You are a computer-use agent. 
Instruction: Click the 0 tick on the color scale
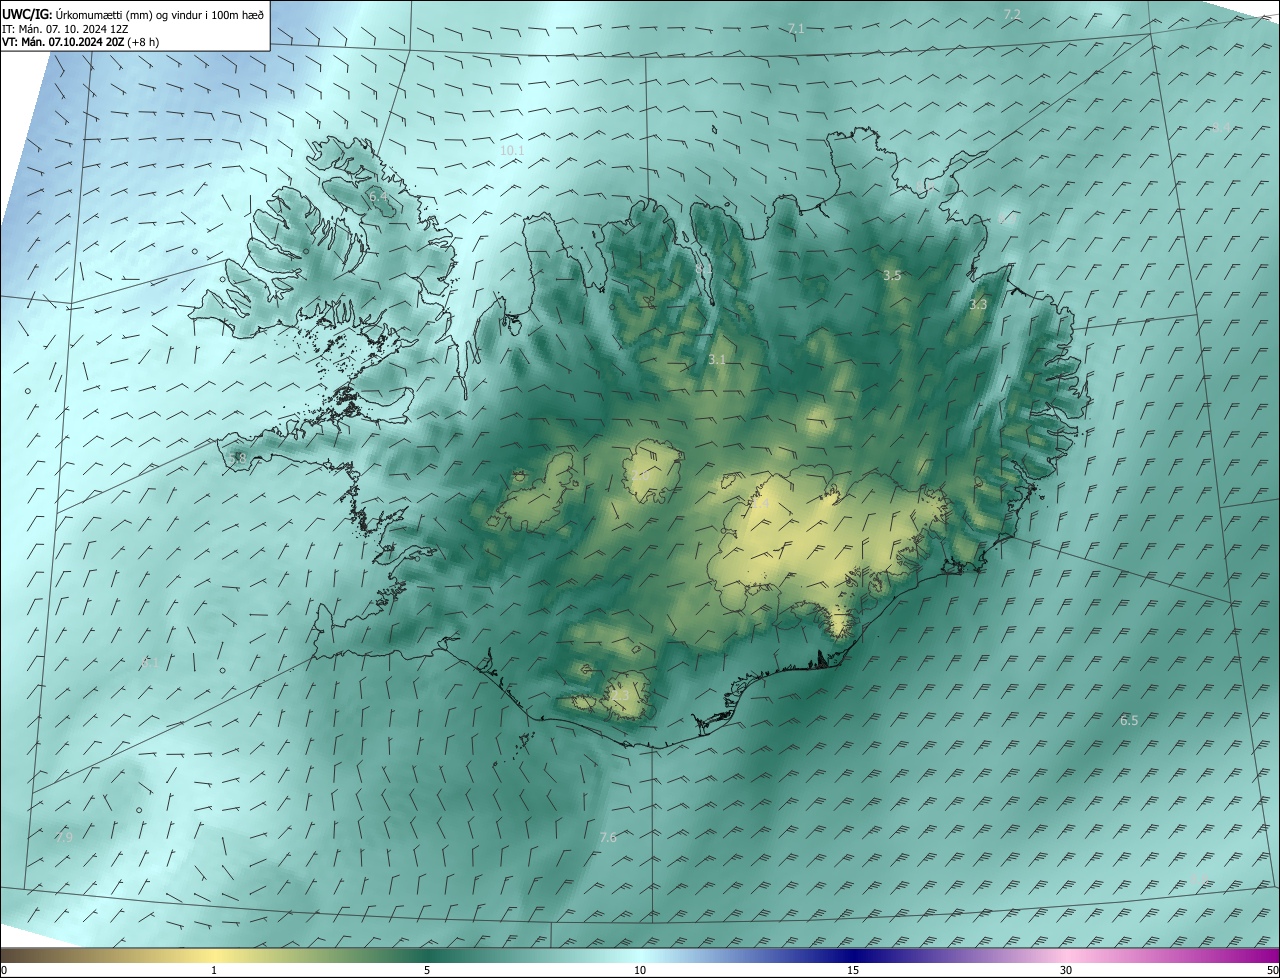tap(4, 970)
